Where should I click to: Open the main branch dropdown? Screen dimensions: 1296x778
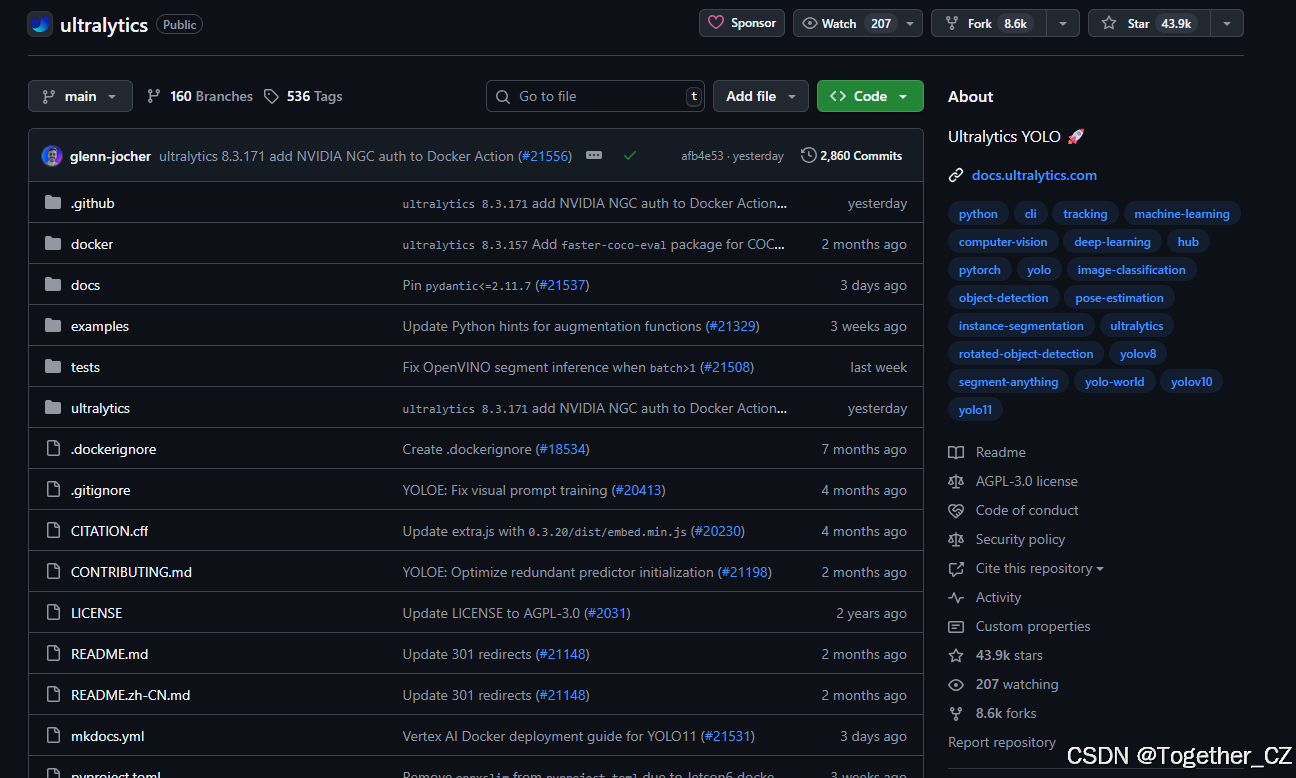click(80, 96)
